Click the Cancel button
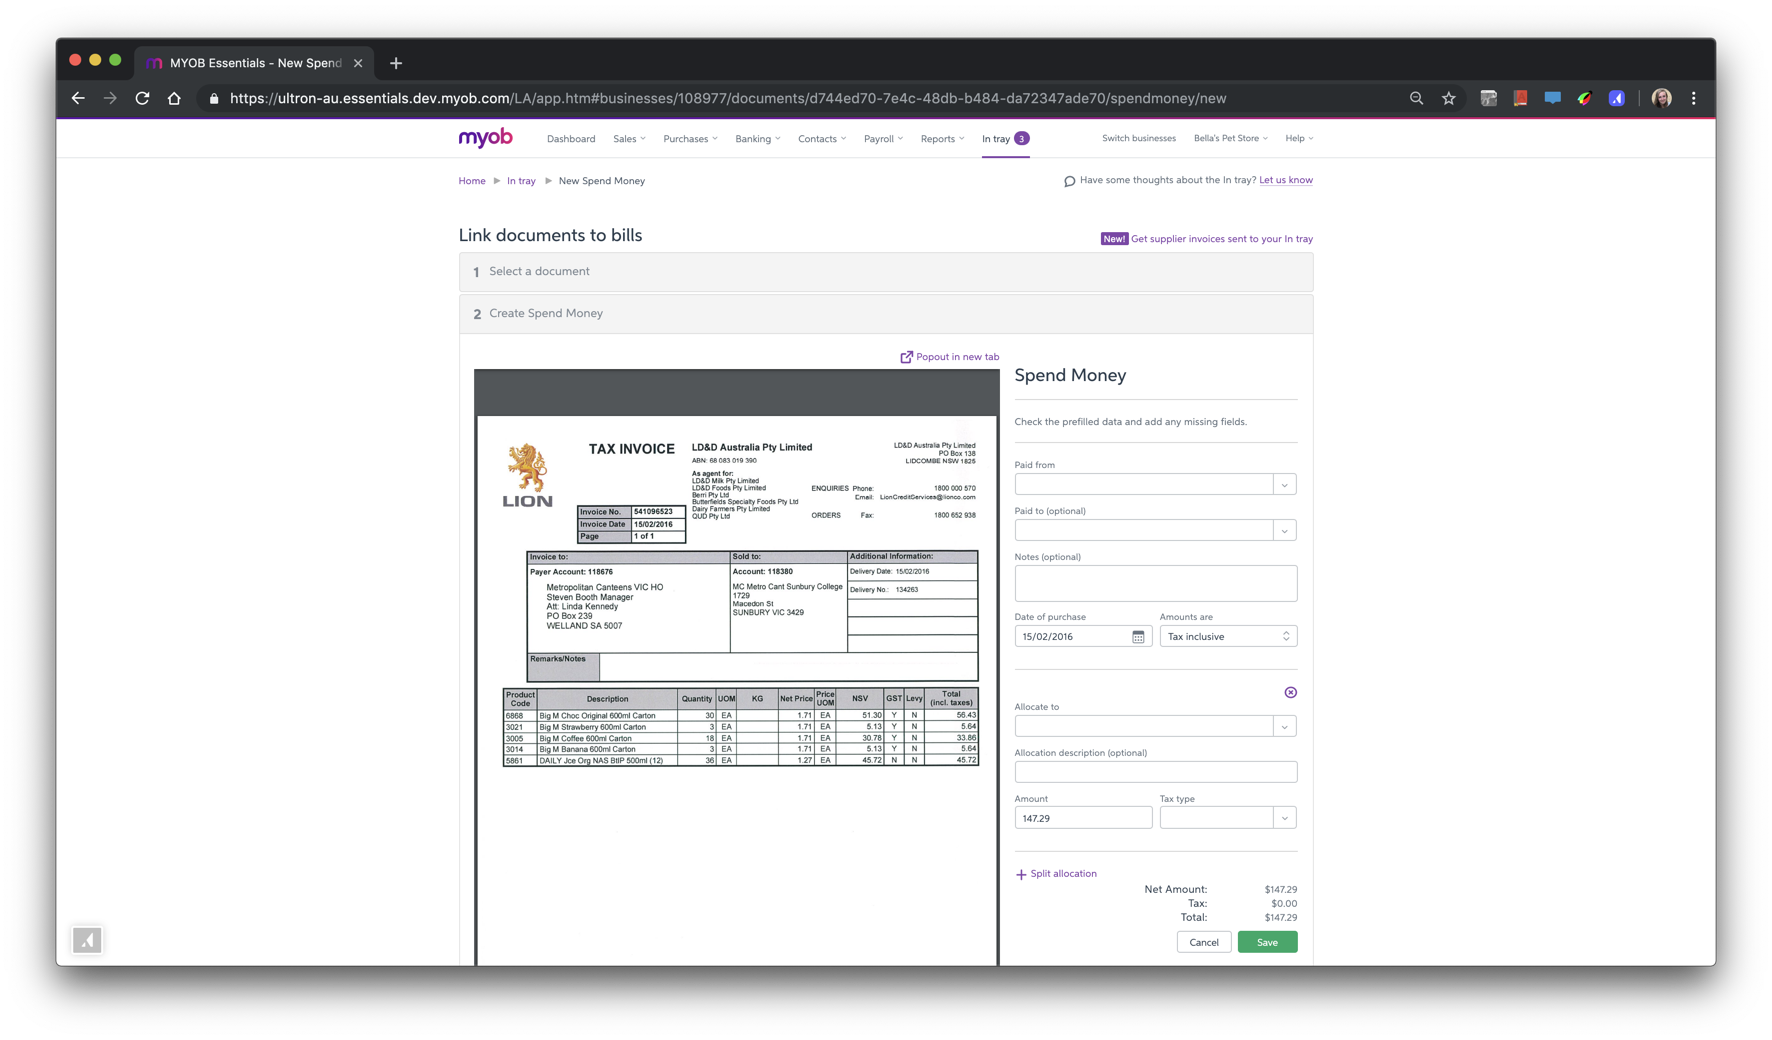The width and height of the screenshot is (1772, 1040). (1203, 942)
